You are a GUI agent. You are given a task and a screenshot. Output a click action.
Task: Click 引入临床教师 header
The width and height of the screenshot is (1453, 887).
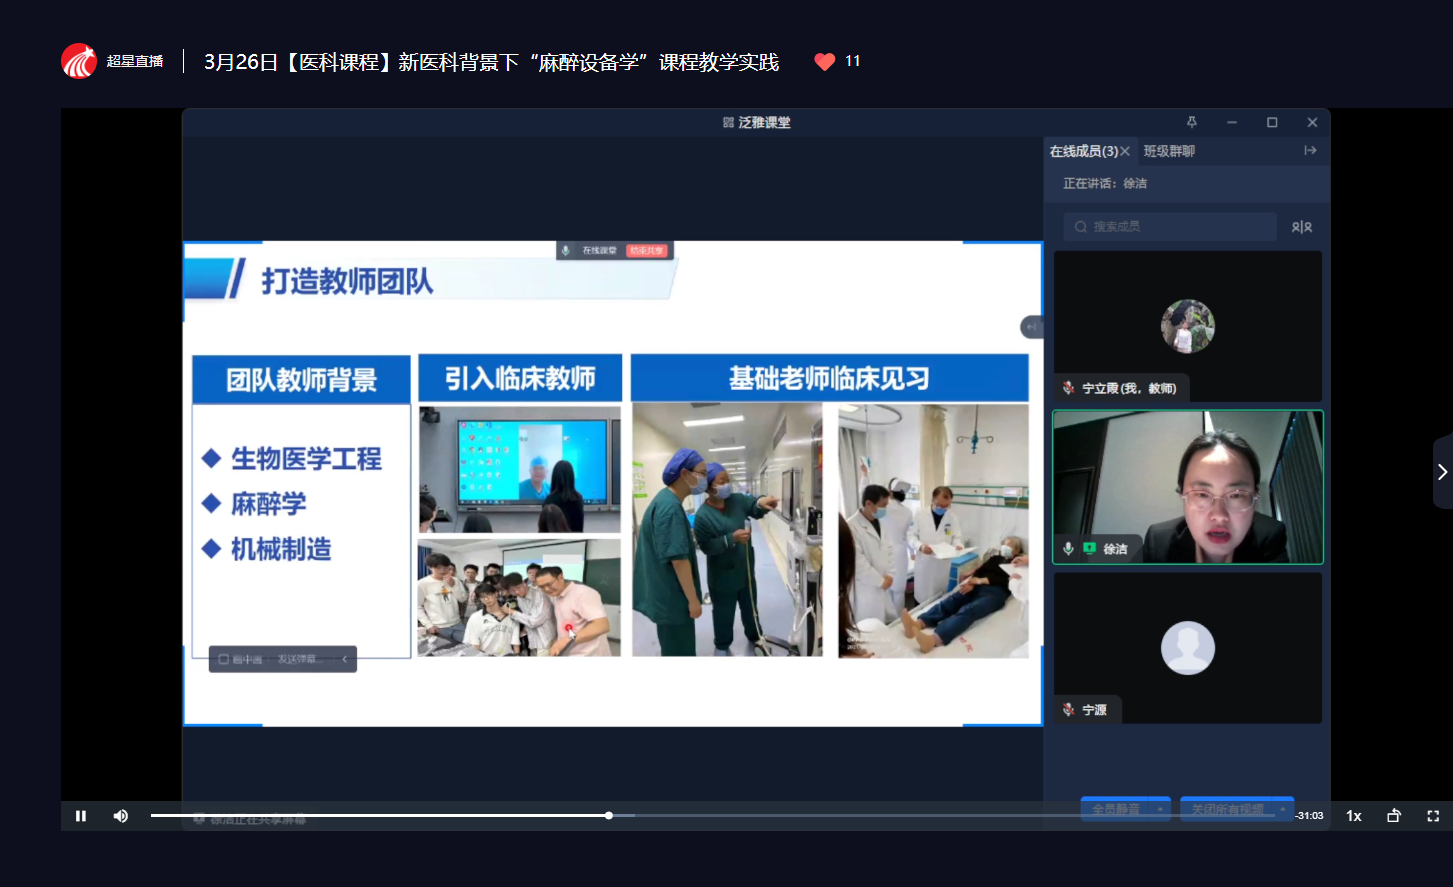tap(520, 378)
